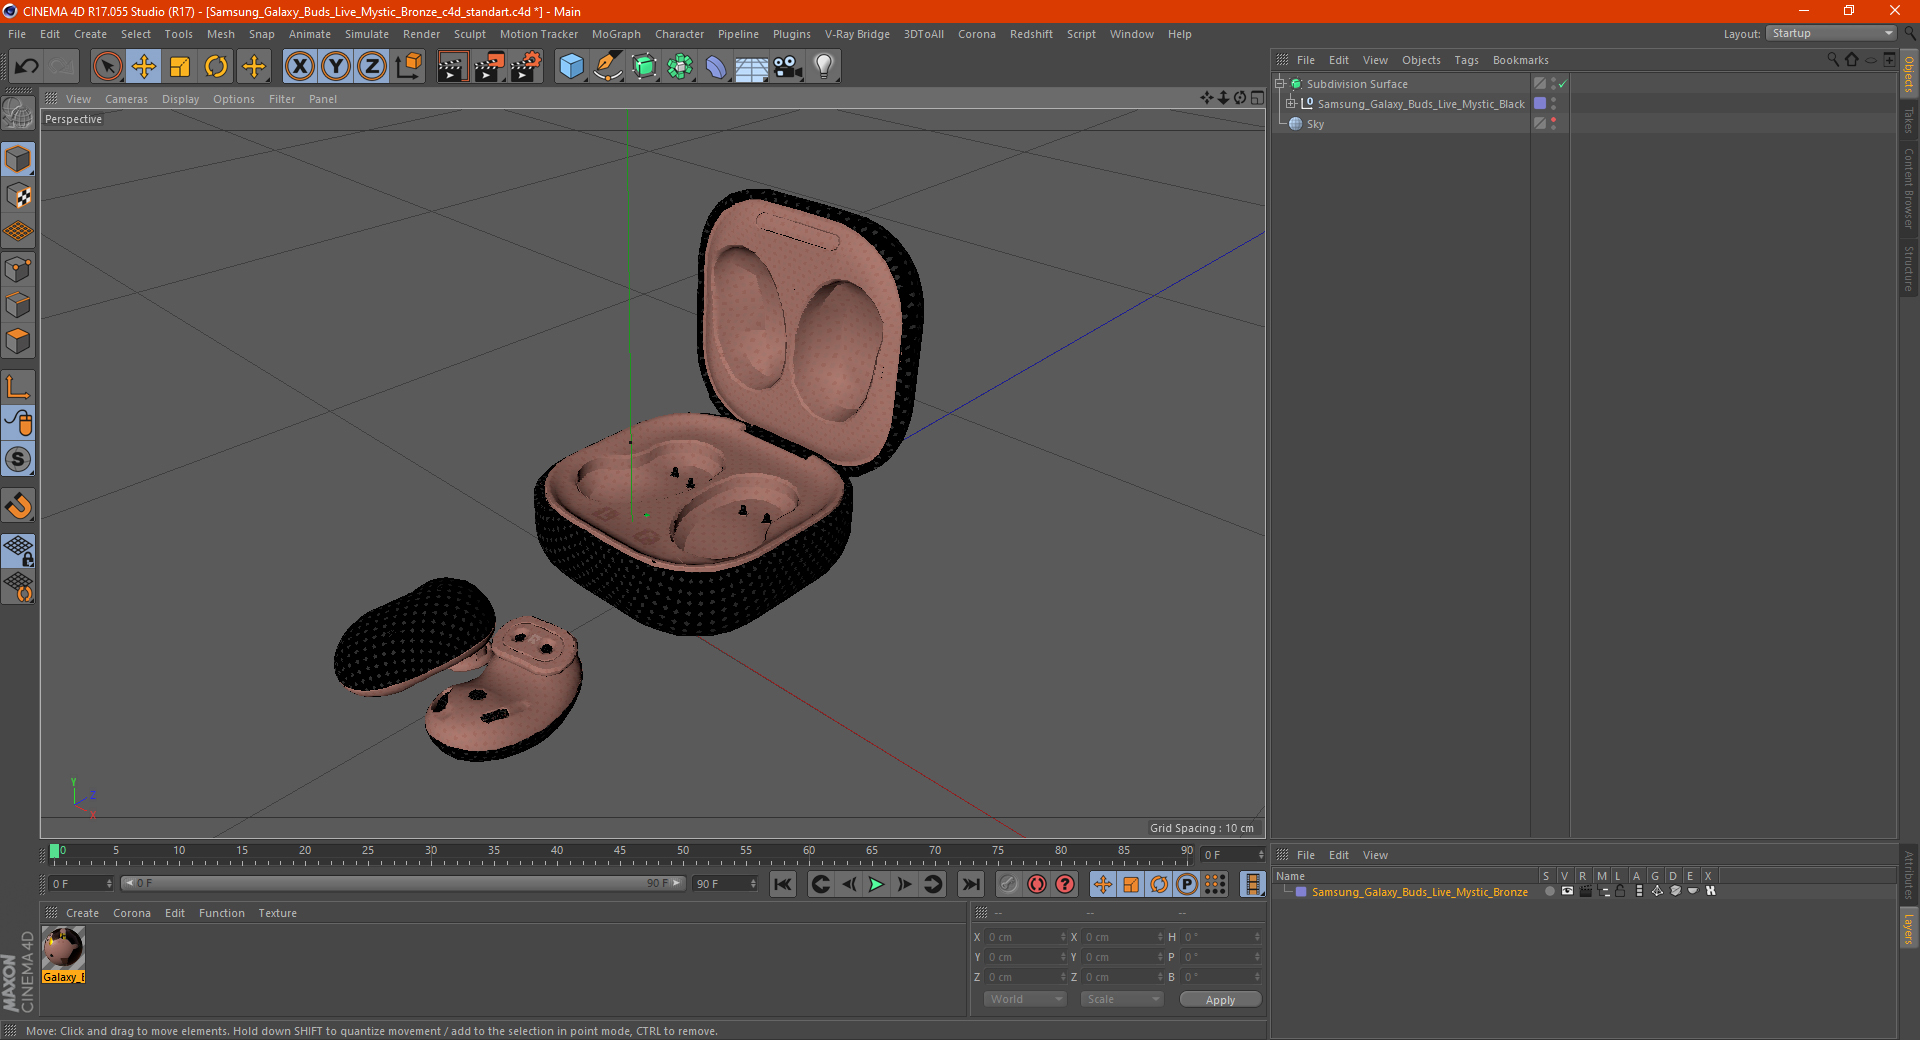Viewport: 1920px width, 1040px height.
Task: Open the Display viewport menu
Action: [180, 99]
